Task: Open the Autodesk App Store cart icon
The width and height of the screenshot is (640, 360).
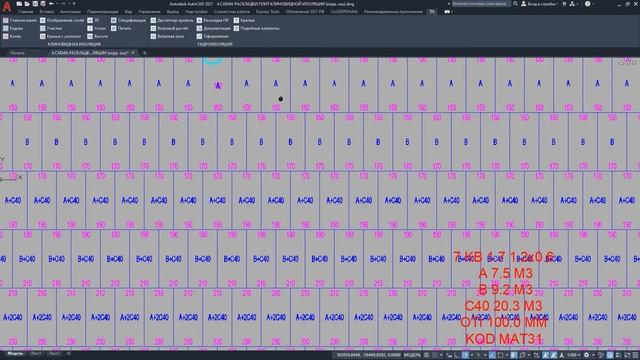Action: (564, 4)
